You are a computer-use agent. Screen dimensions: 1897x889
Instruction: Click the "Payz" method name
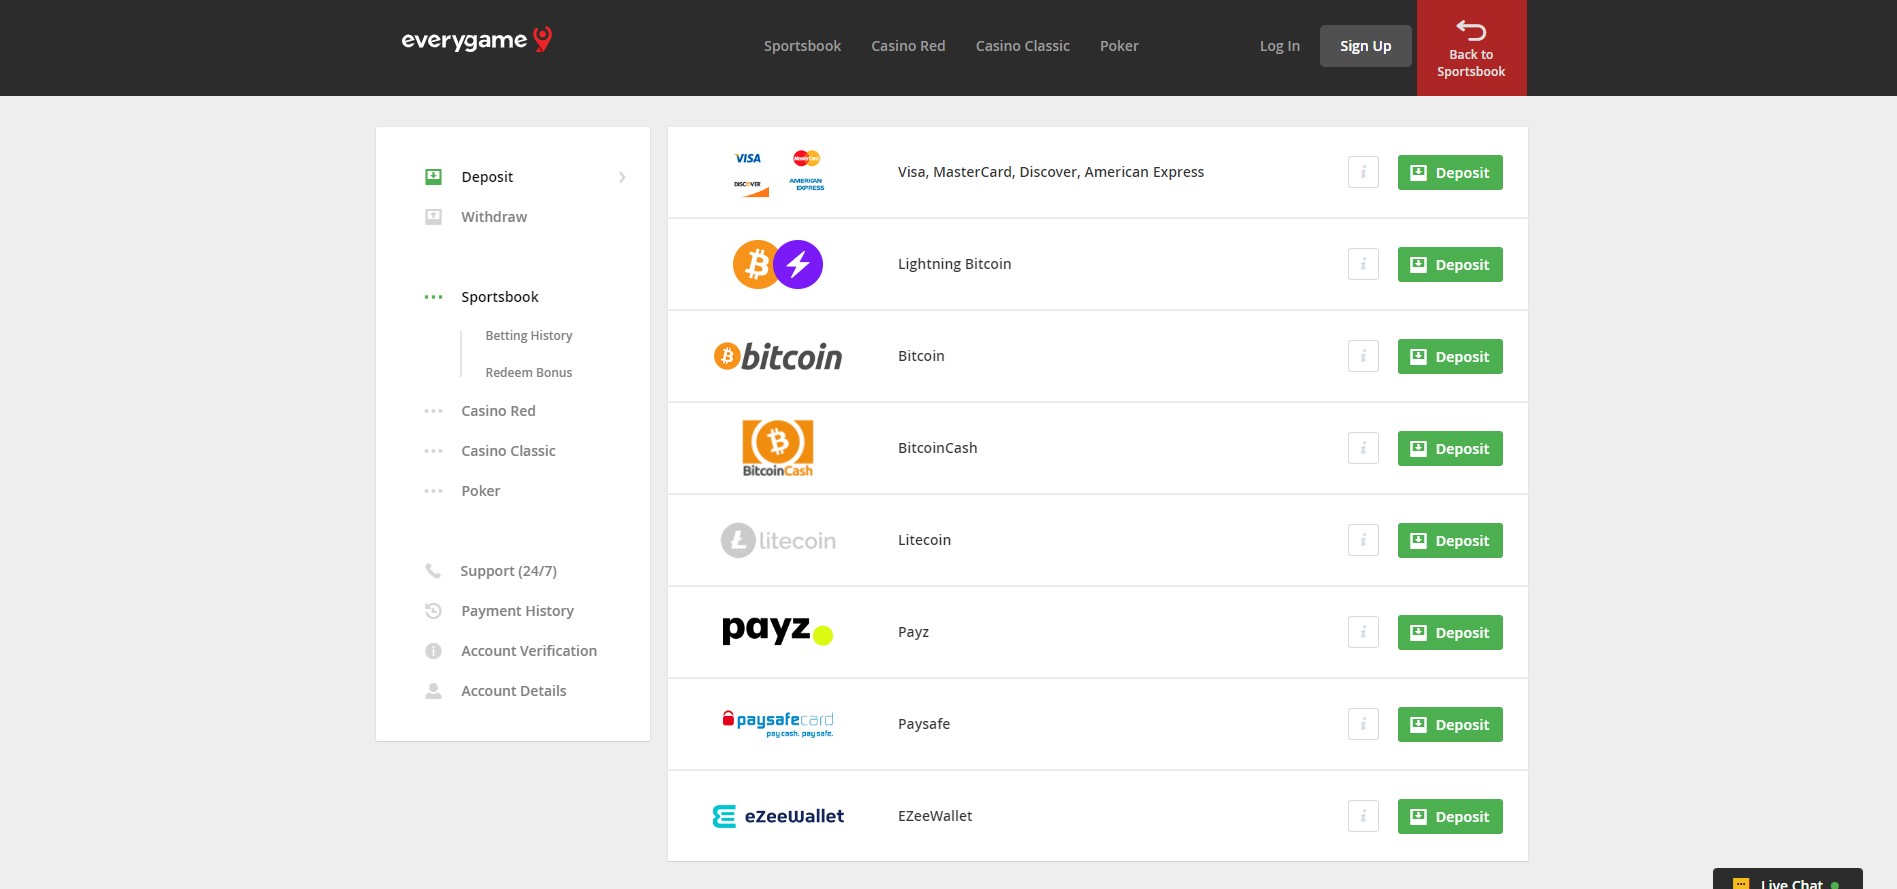(913, 632)
